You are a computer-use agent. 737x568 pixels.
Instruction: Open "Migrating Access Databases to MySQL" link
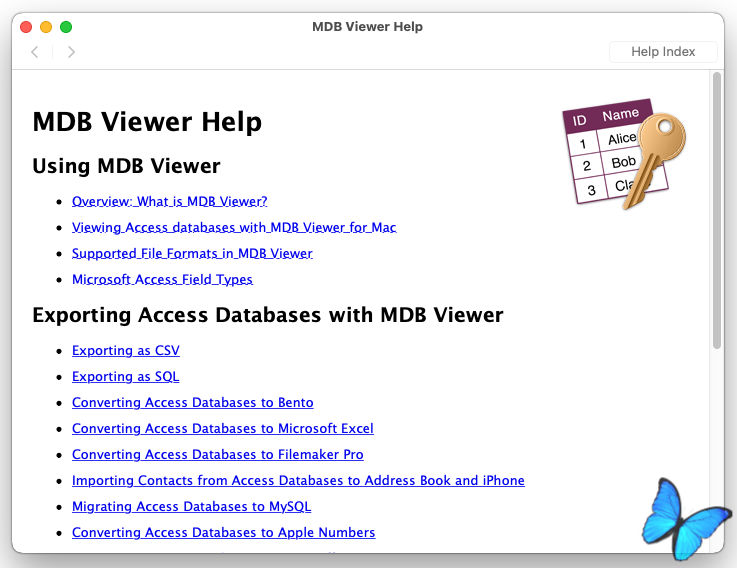point(191,506)
